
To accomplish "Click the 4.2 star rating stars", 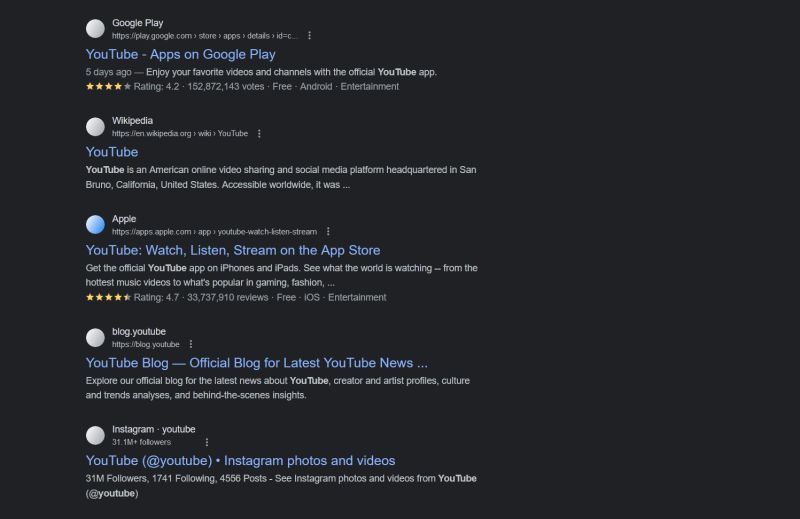I will (x=108, y=87).
